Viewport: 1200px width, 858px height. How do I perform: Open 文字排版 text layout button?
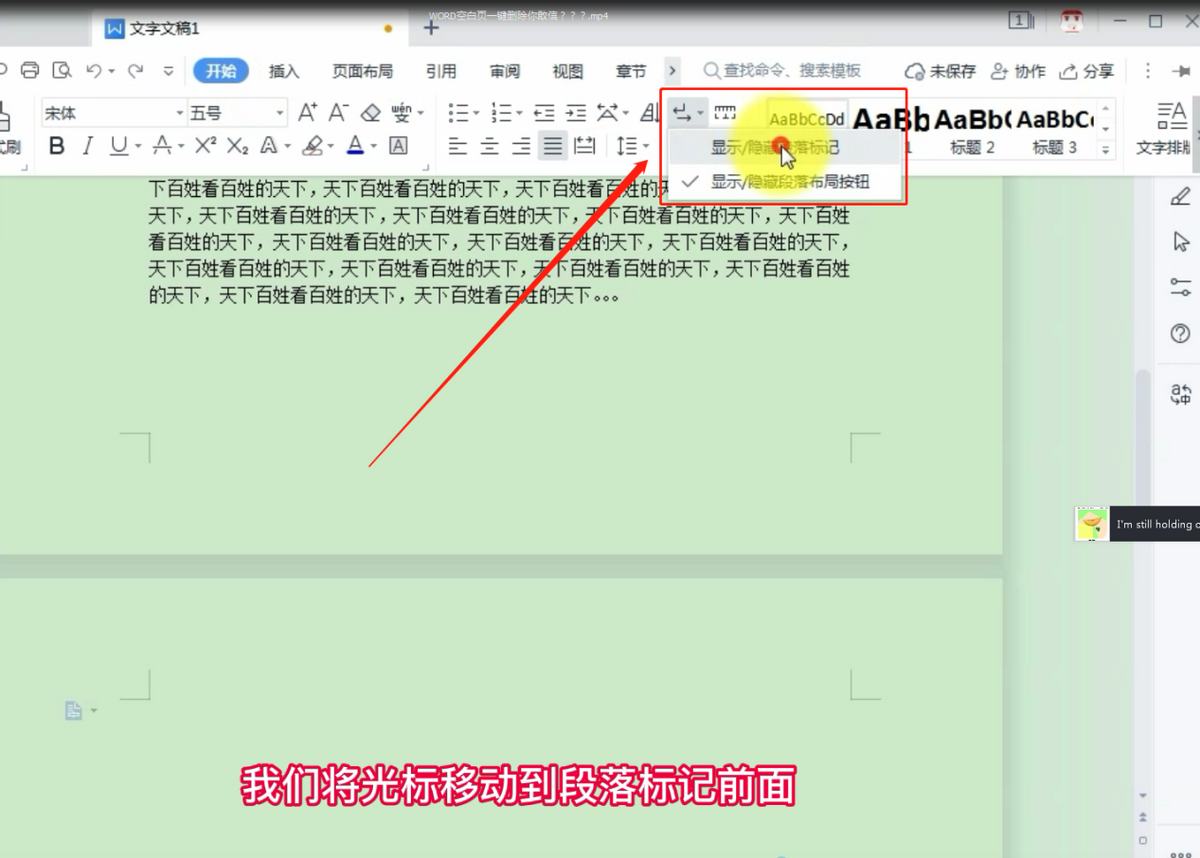coord(1165,128)
